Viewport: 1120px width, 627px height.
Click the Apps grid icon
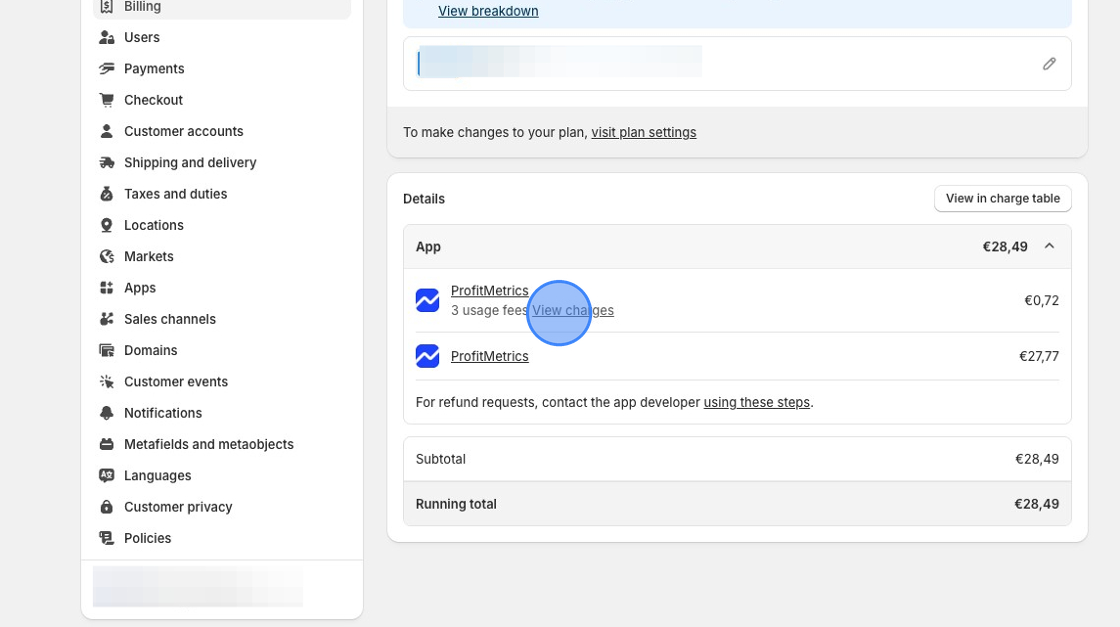(x=106, y=288)
